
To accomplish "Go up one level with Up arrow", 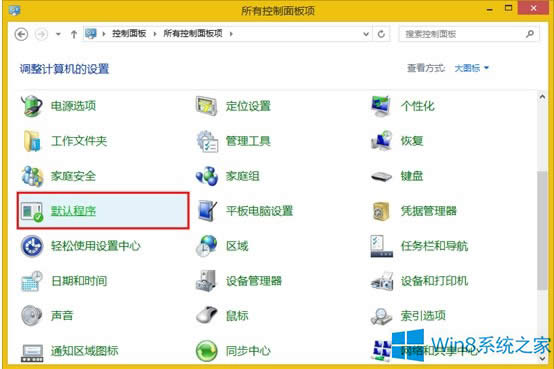I will click(74, 34).
